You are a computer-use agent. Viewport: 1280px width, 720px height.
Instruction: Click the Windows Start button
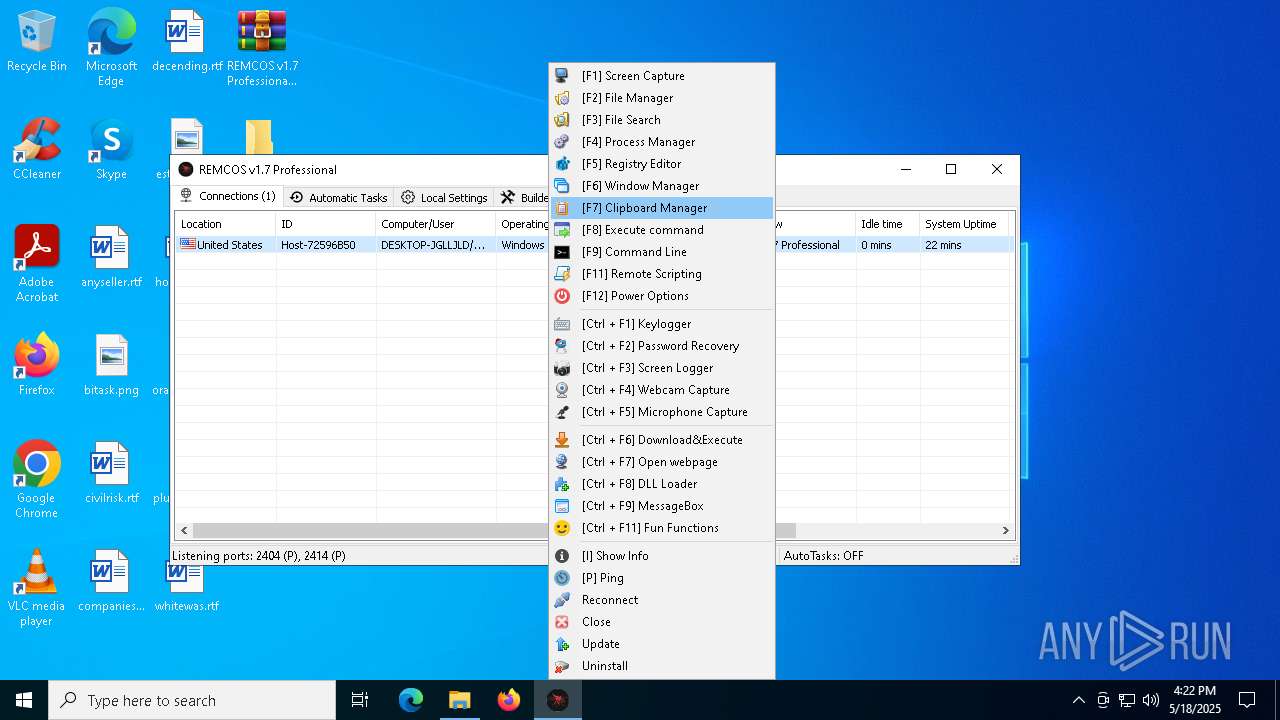tap(24, 700)
